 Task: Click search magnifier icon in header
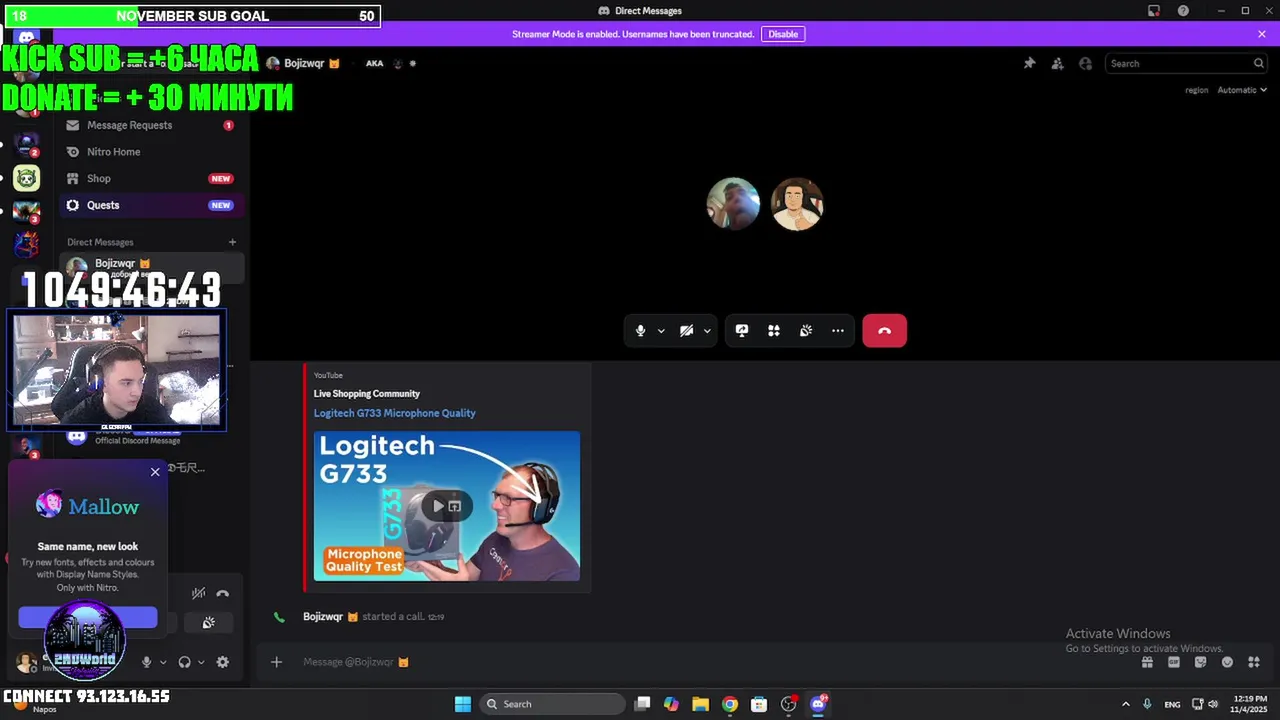tap(1259, 63)
